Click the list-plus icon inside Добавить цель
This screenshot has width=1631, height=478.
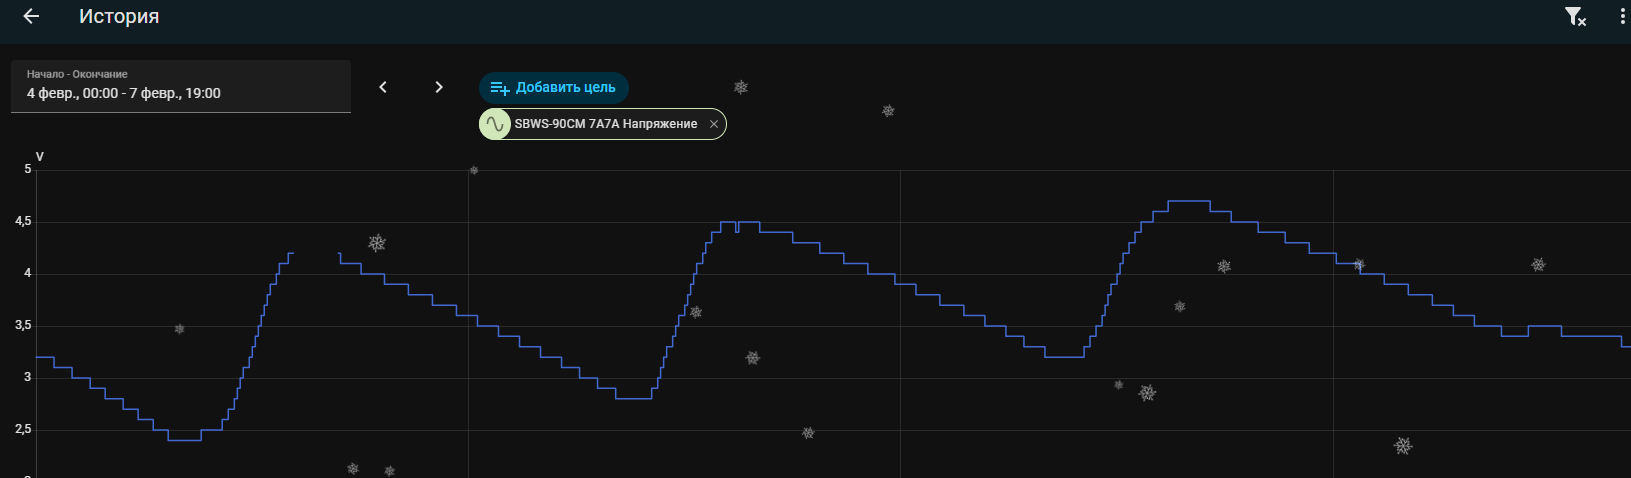coord(500,88)
